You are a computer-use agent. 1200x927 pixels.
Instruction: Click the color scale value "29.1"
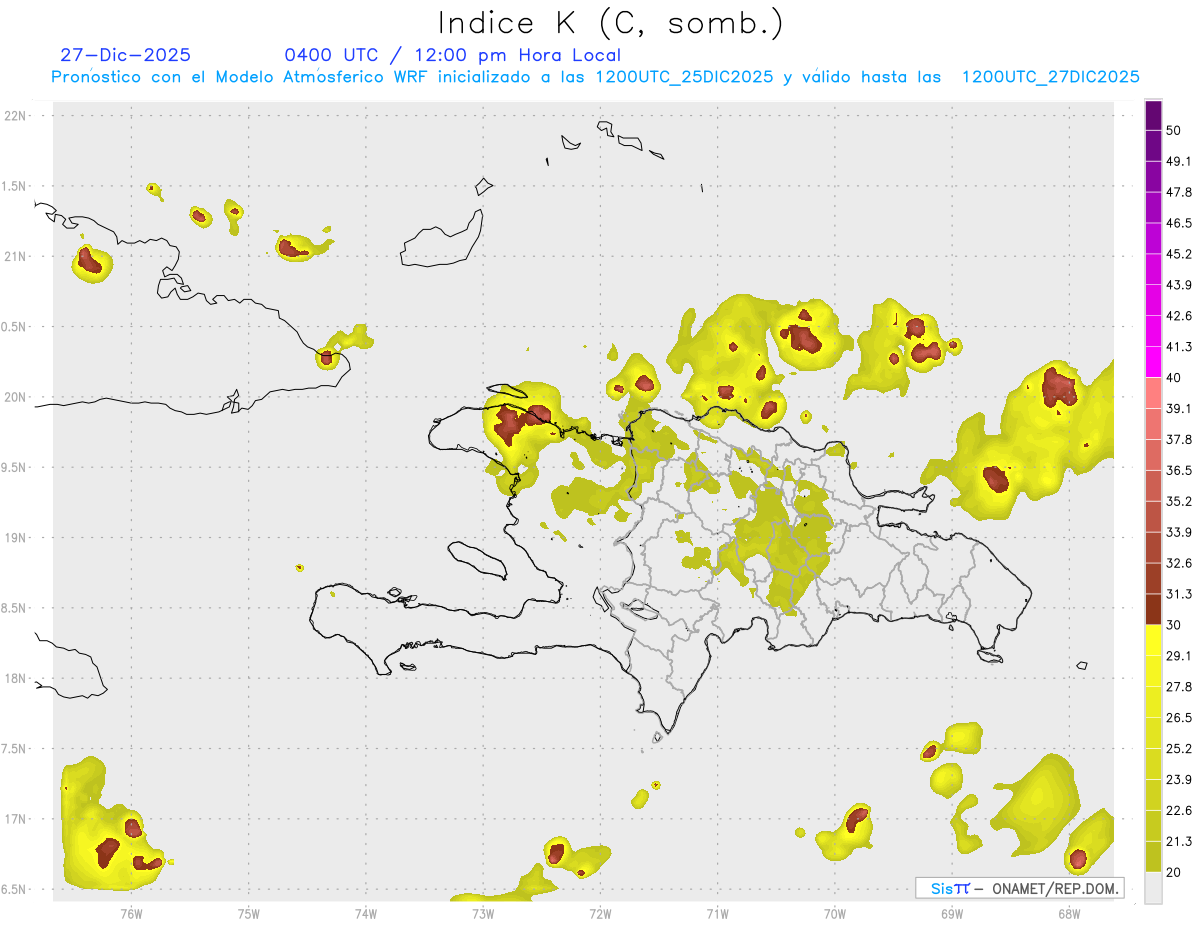[1178, 656]
